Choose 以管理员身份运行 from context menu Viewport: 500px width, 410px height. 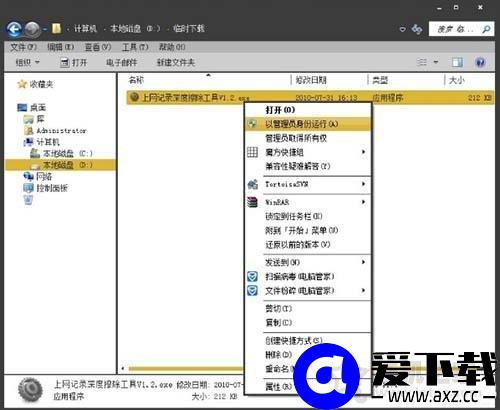tap(308, 124)
